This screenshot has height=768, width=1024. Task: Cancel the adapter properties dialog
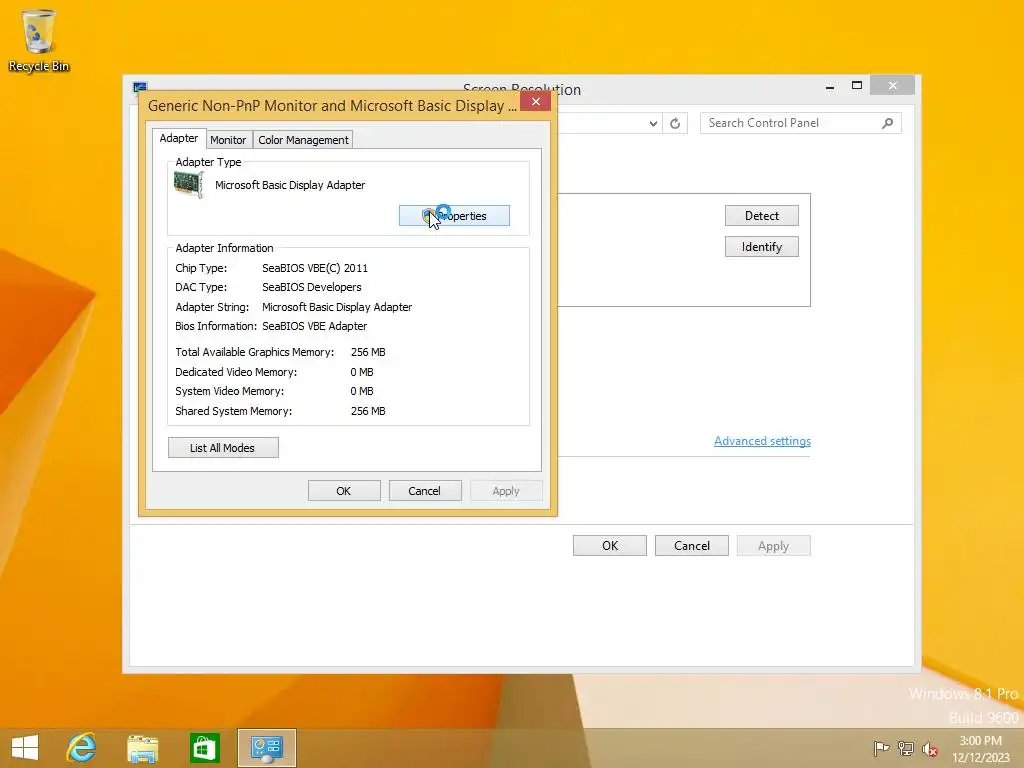(424, 490)
